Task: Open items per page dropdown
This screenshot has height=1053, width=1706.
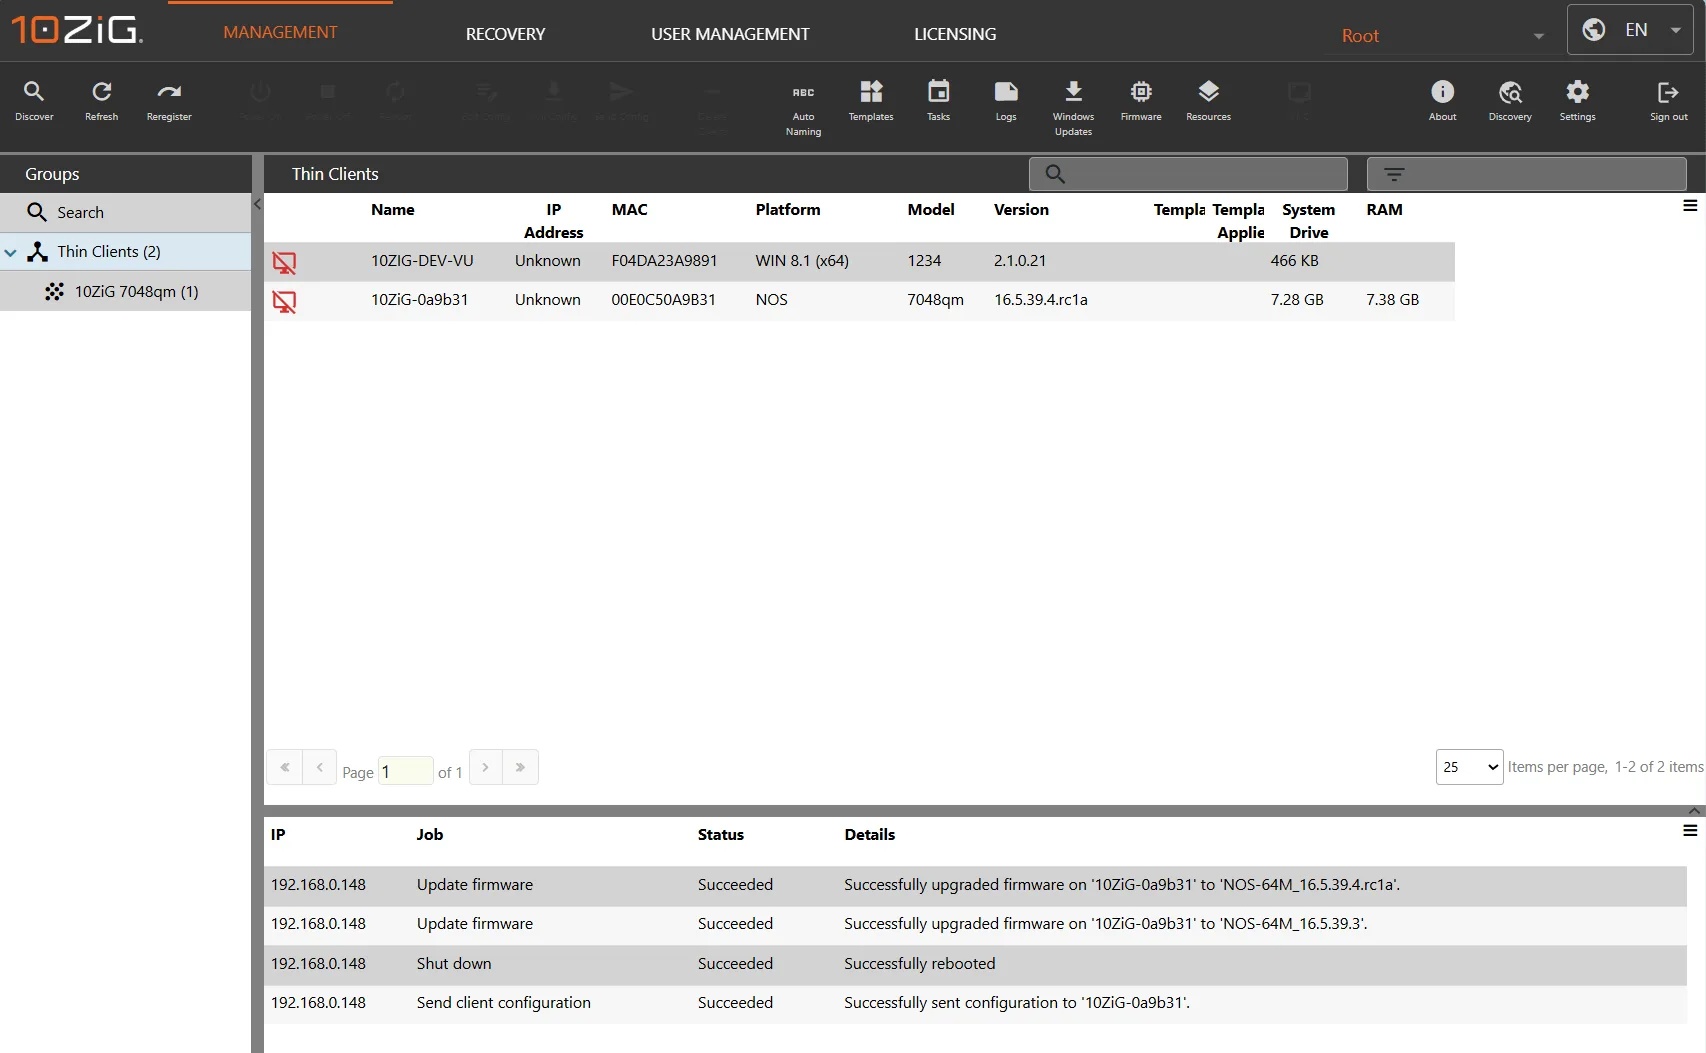Action: [1469, 767]
